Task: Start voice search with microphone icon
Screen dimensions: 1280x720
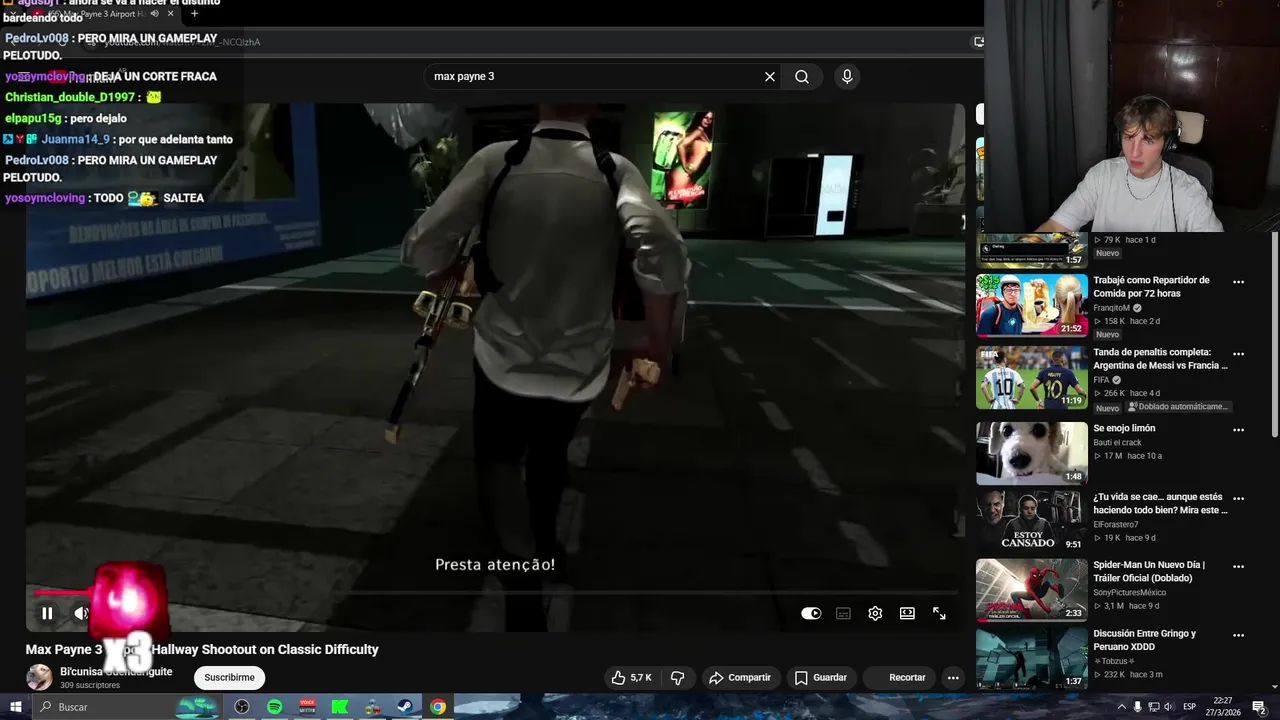Action: point(847,76)
